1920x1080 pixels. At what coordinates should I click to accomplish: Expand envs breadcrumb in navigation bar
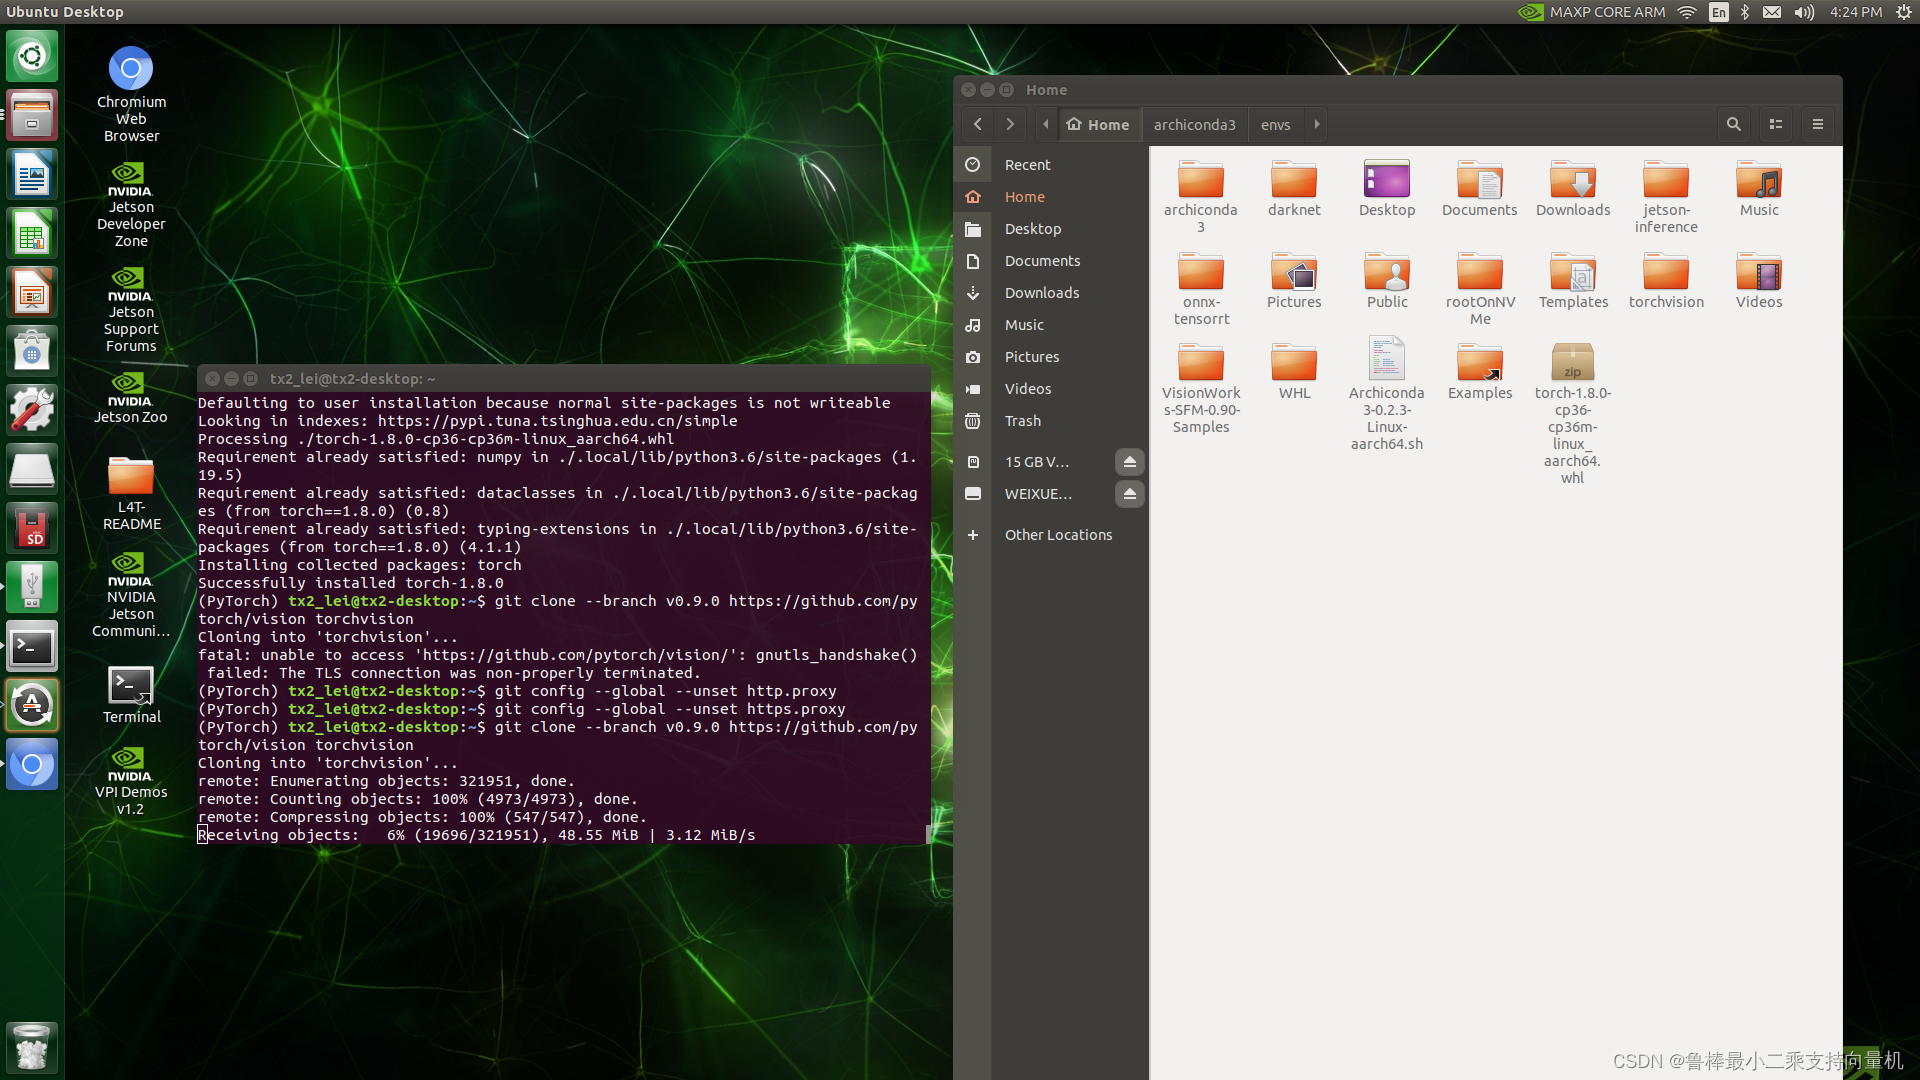(1317, 124)
